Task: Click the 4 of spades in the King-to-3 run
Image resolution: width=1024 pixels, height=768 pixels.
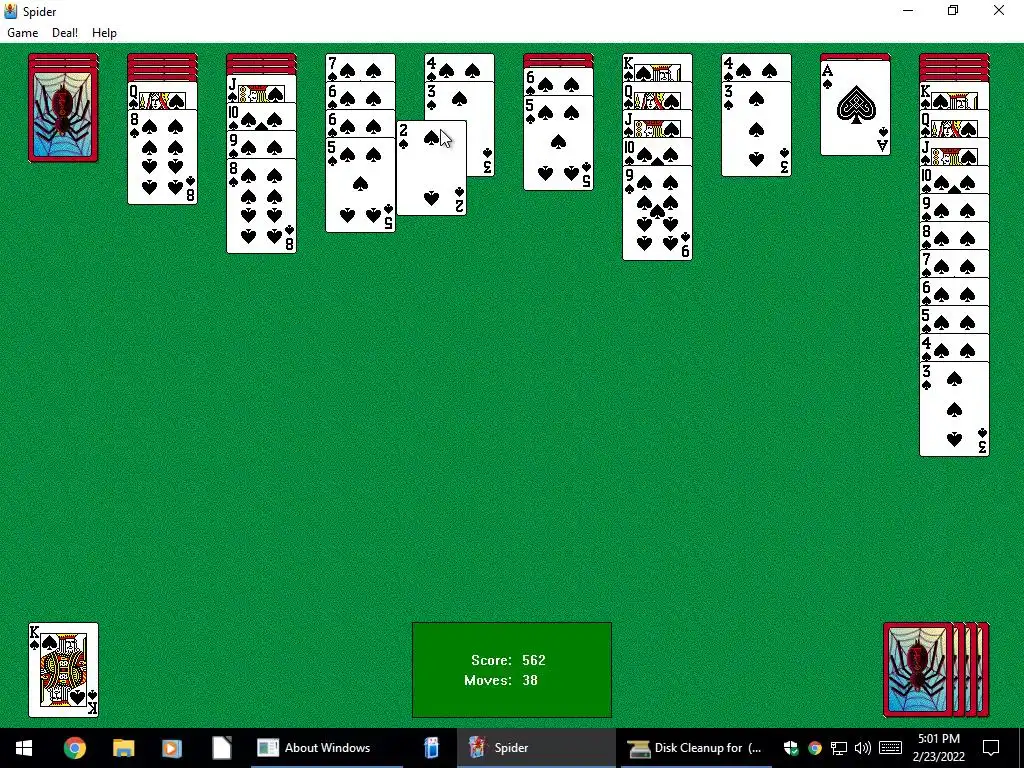Action: click(x=954, y=349)
